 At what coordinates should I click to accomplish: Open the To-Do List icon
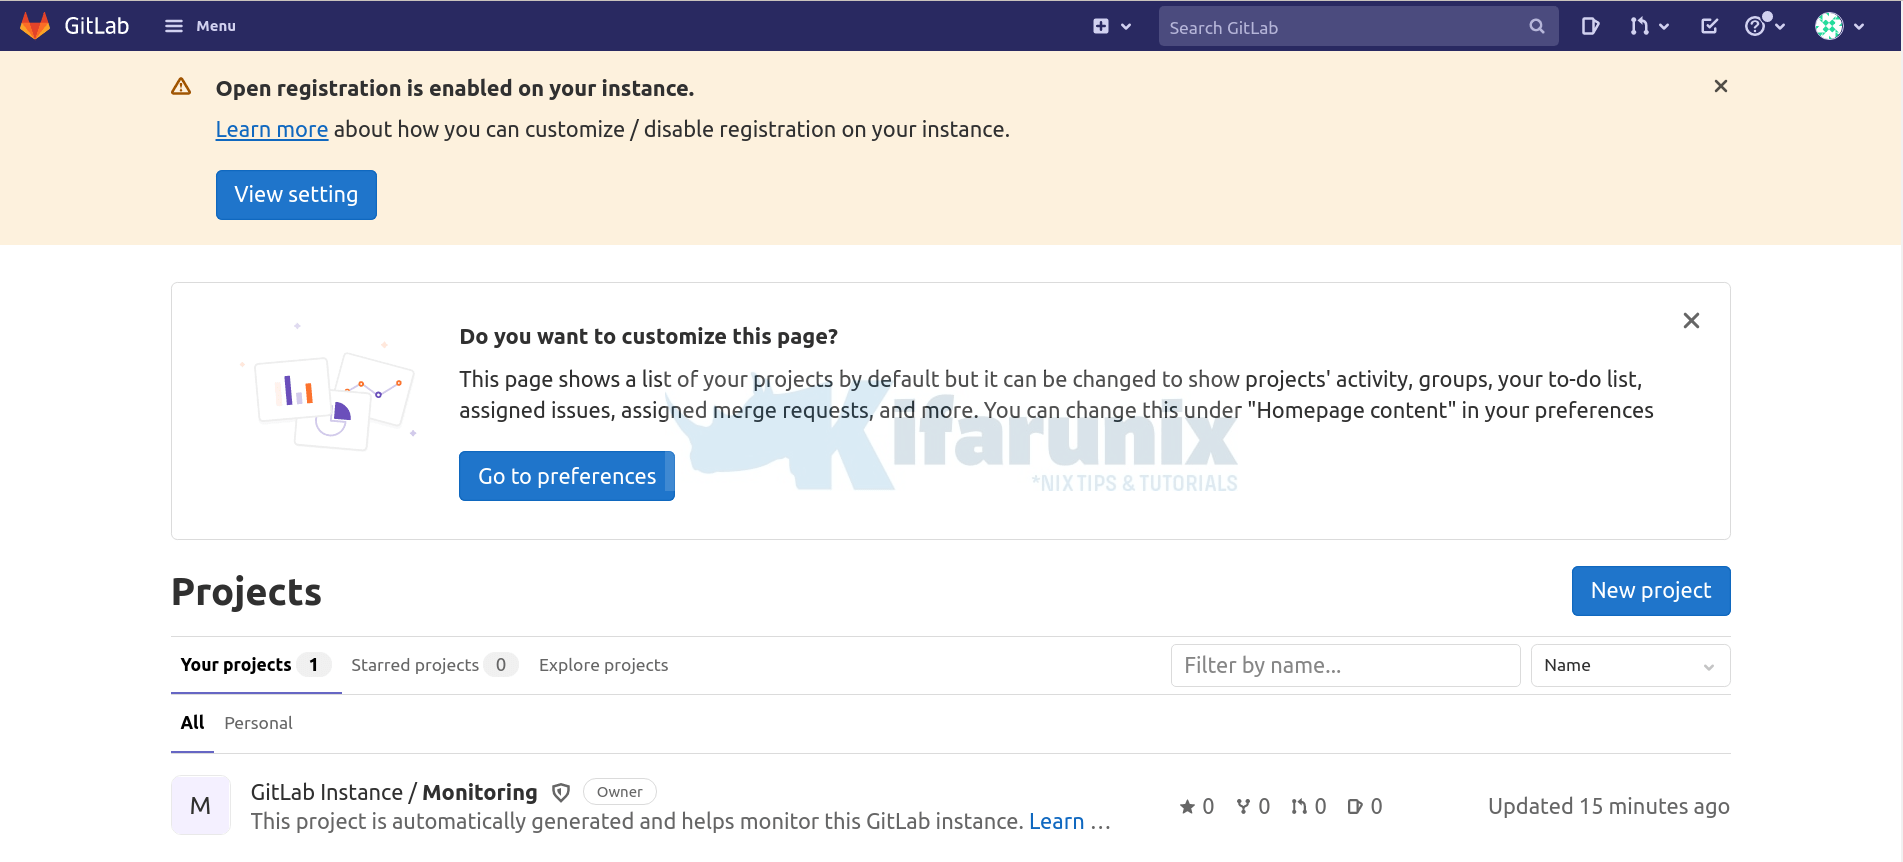click(x=1709, y=26)
